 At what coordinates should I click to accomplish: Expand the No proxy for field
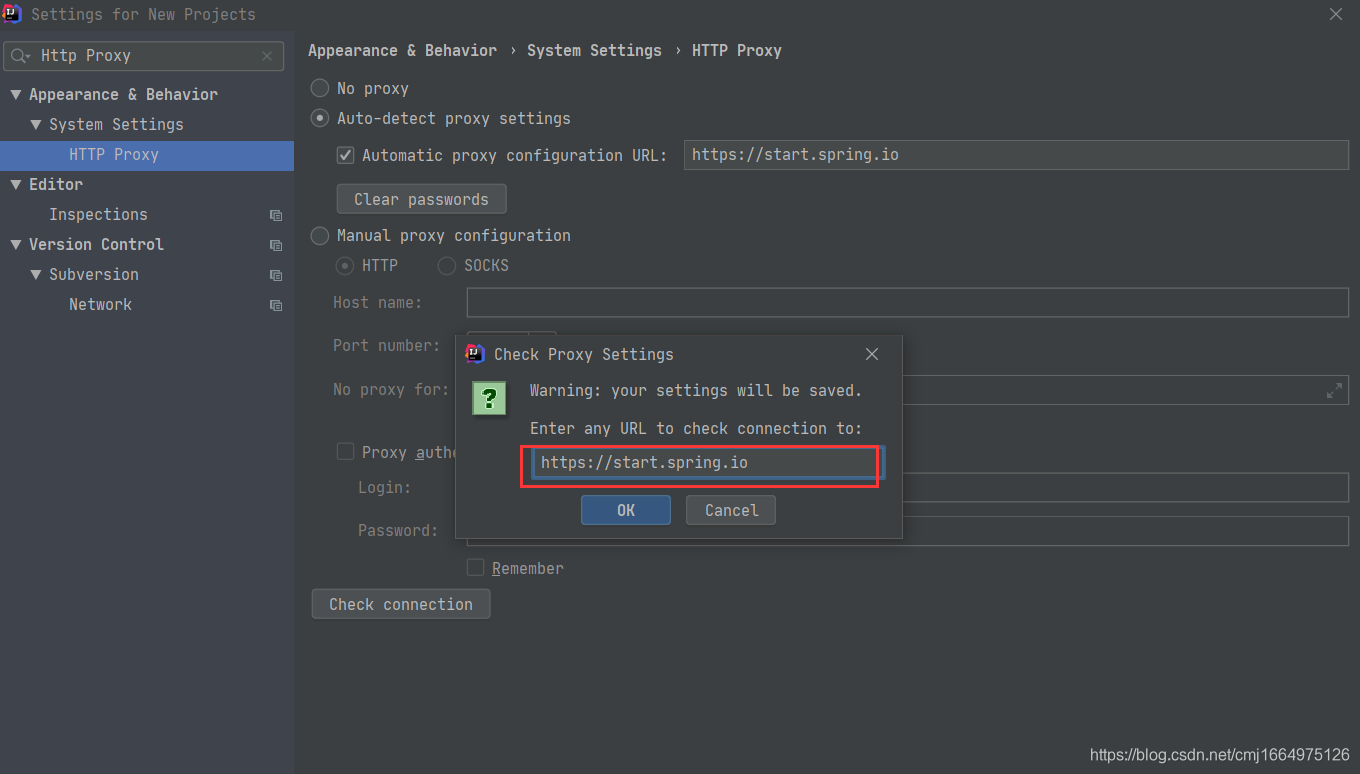coord(1334,390)
